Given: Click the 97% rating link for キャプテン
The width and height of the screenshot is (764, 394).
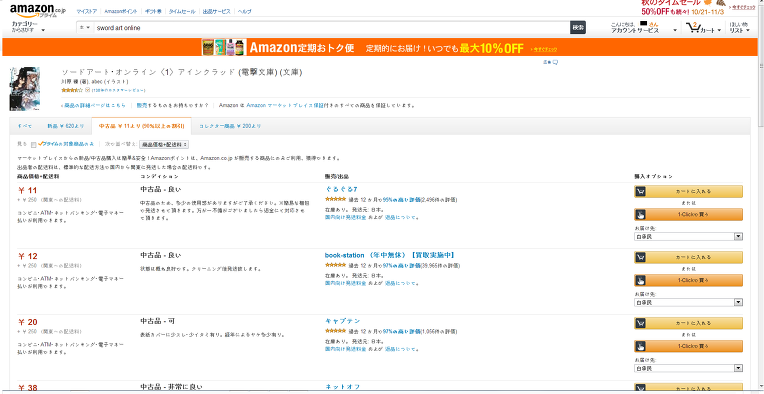Looking at the screenshot, I should 401,332.
